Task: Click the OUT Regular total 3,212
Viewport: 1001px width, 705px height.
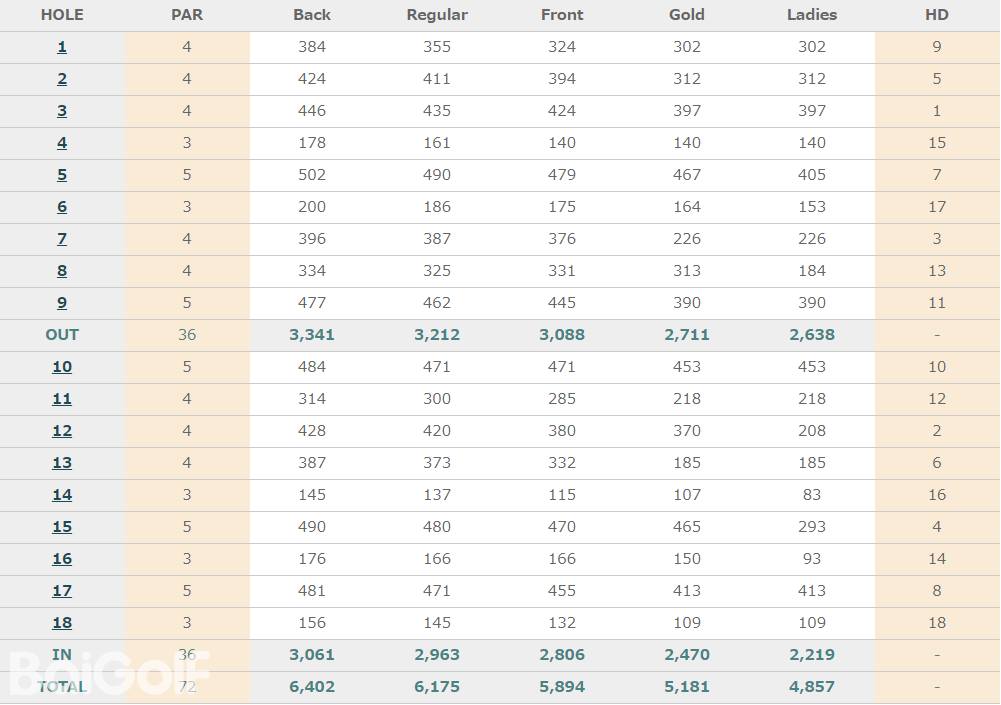Action: click(437, 335)
